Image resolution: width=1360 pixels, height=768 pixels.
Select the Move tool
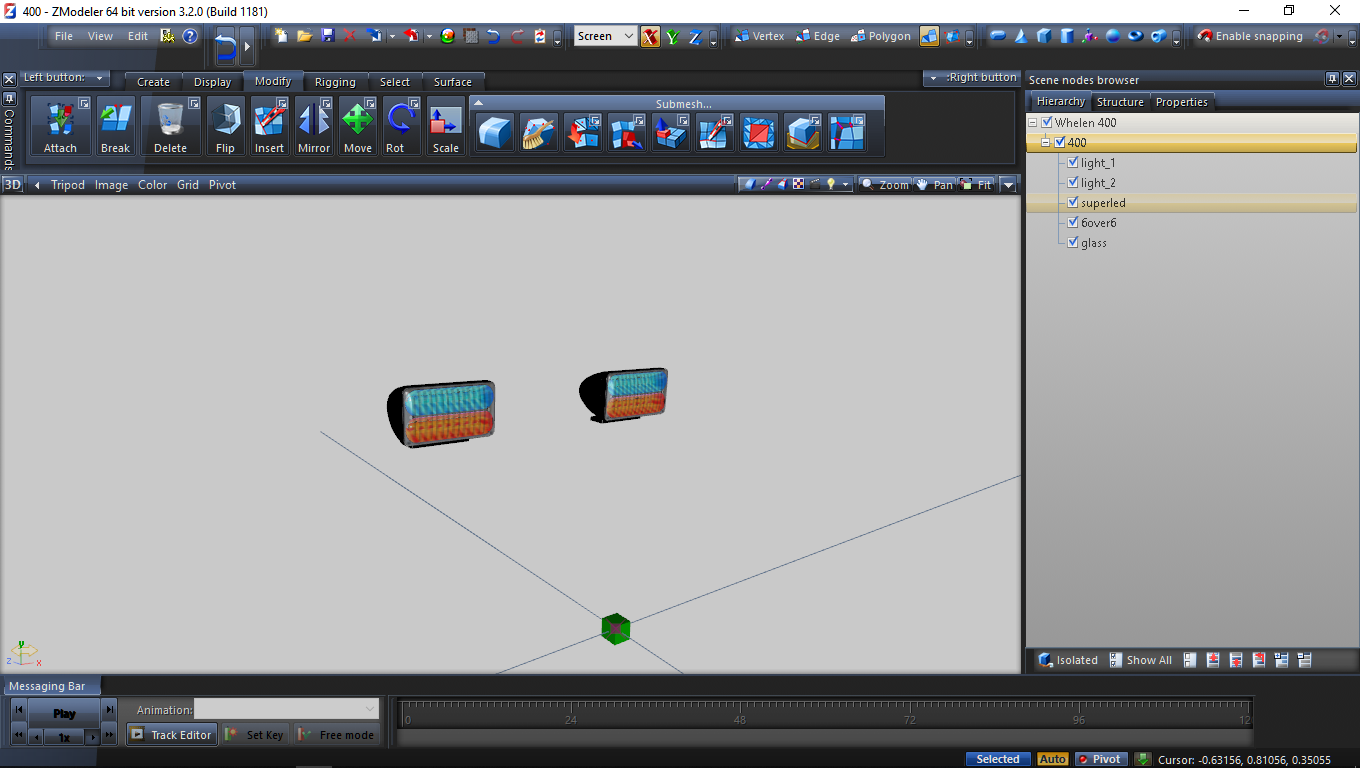click(x=357, y=120)
